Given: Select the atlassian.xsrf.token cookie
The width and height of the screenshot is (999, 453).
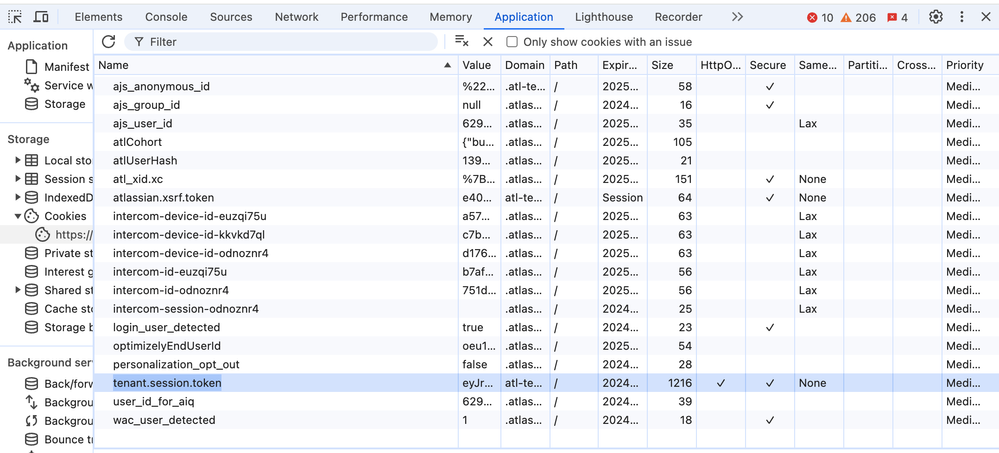Looking at the screenshot, I should (546, 198).
